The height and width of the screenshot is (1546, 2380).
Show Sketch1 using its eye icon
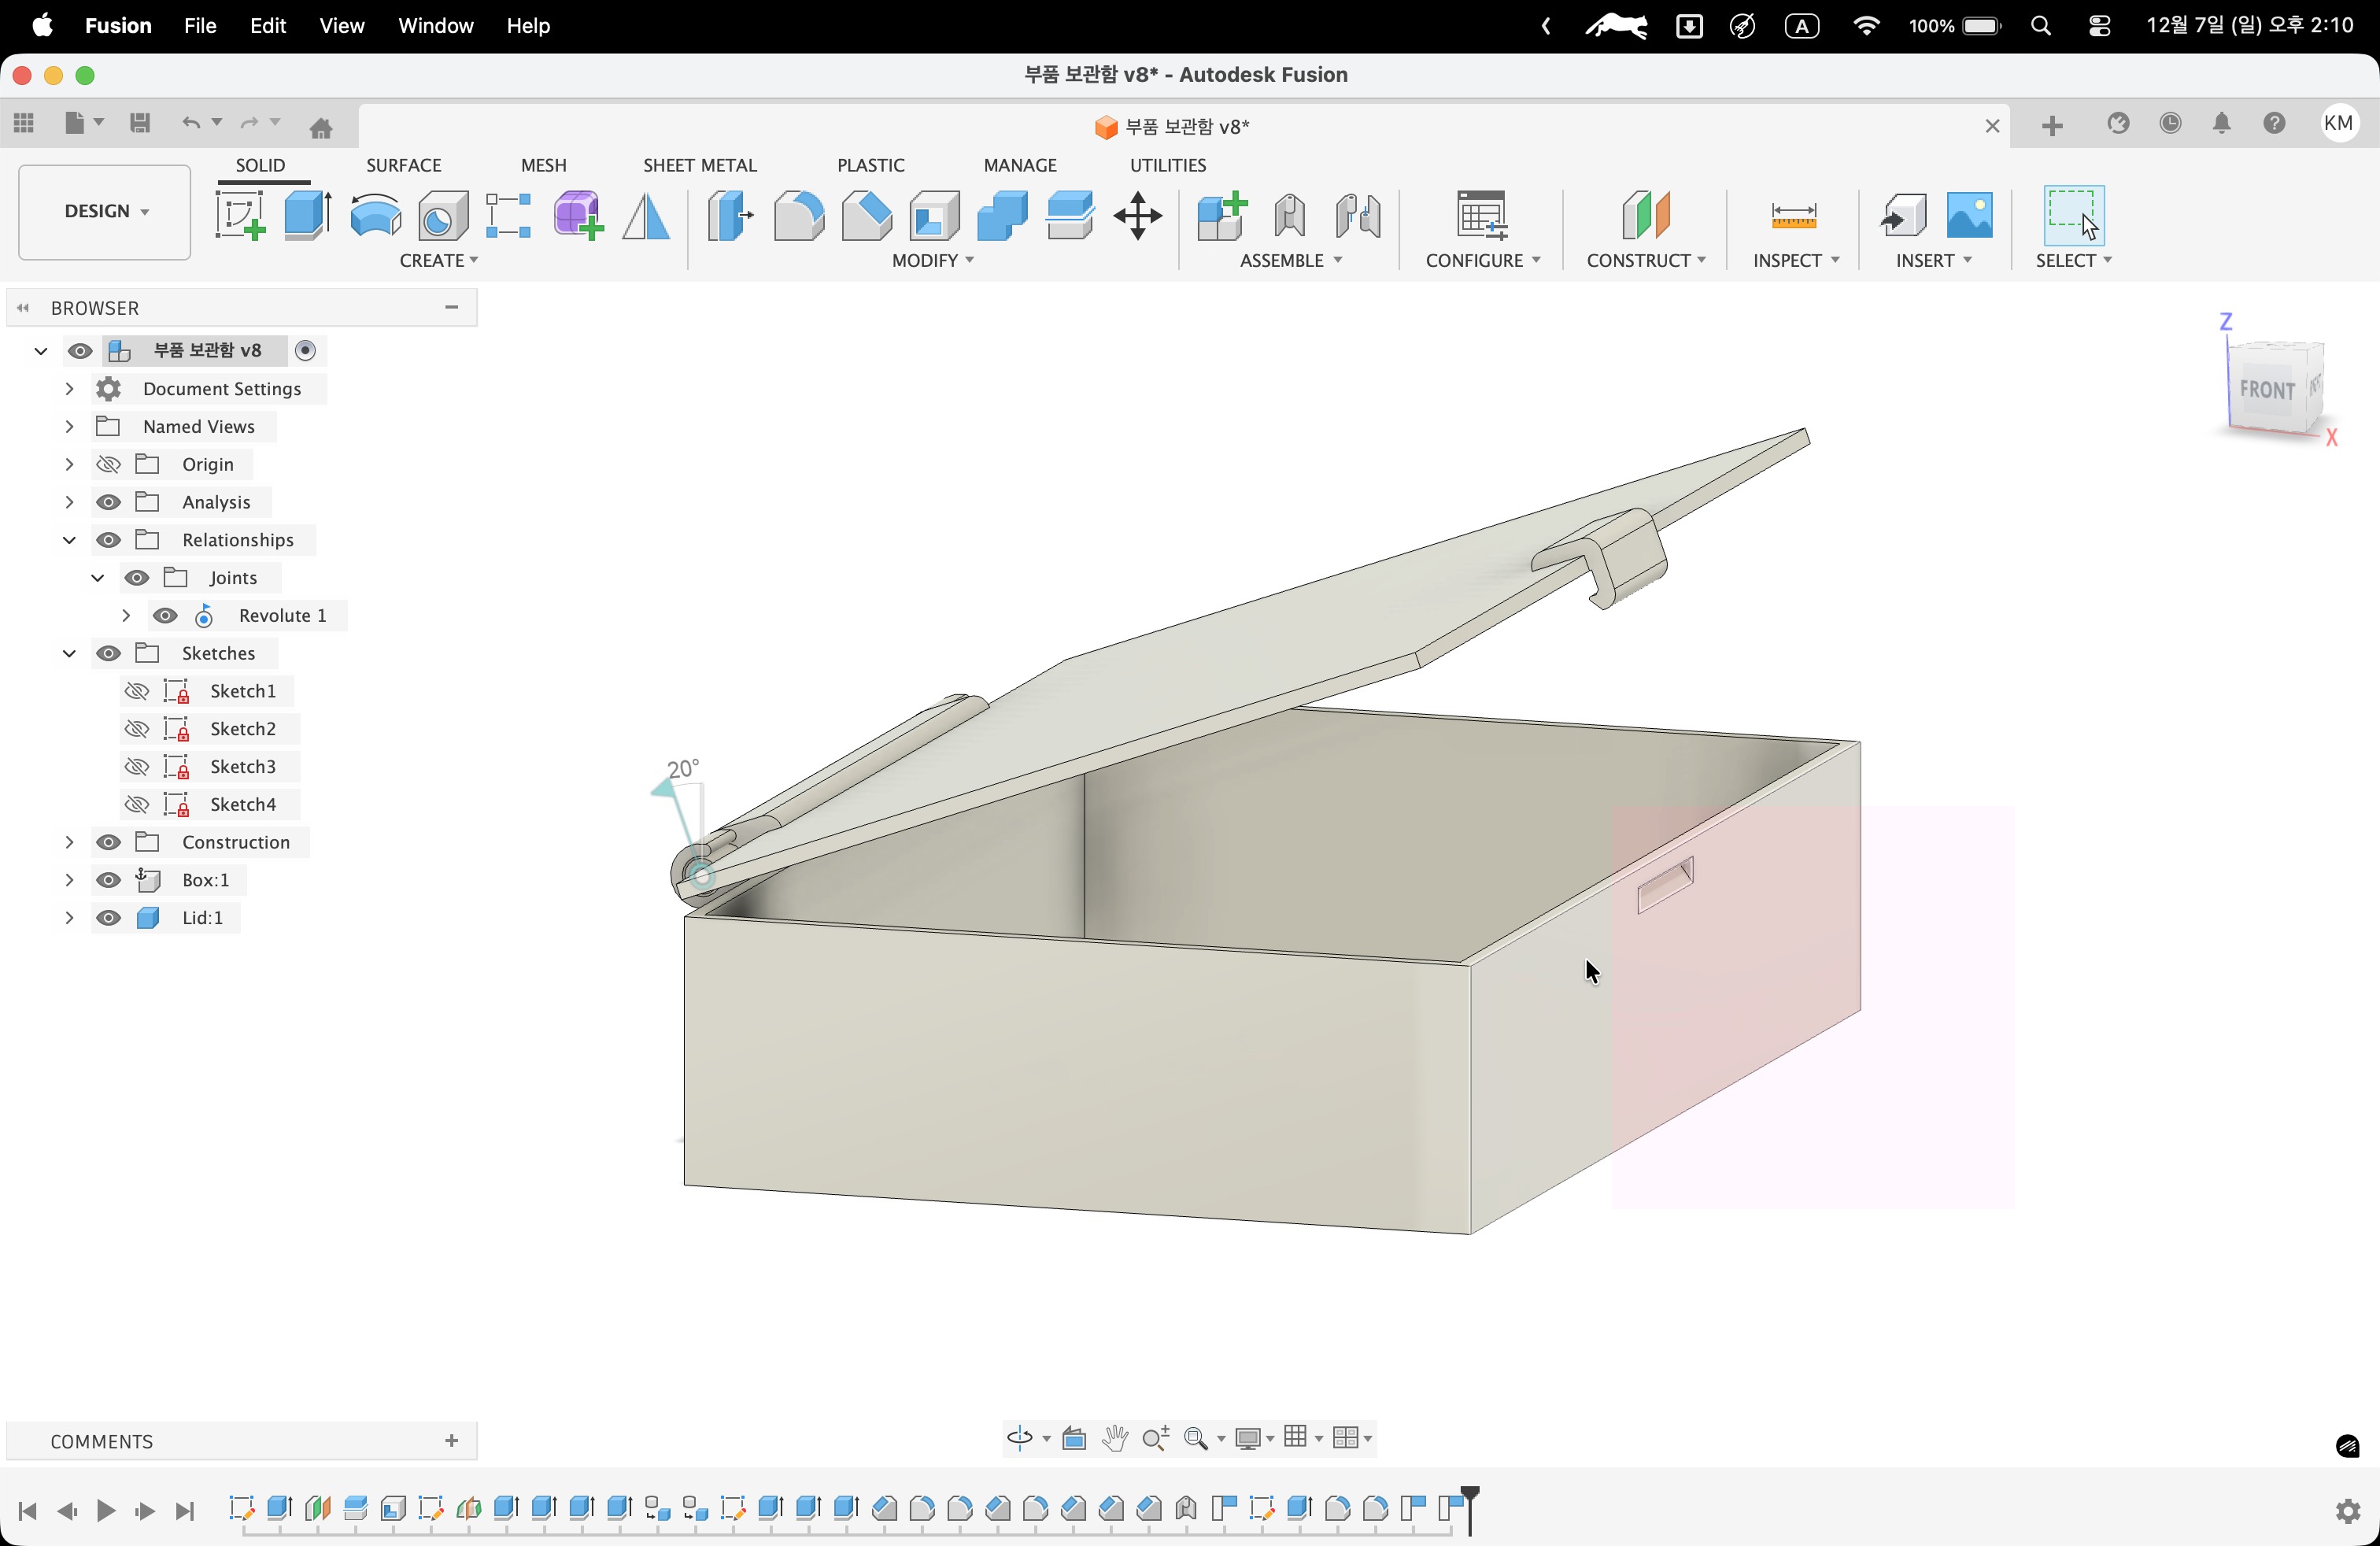tap(136, 691)
